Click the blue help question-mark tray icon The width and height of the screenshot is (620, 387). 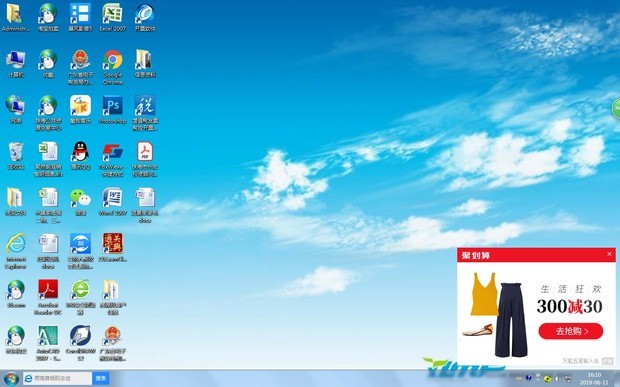[x=529, y=378]
